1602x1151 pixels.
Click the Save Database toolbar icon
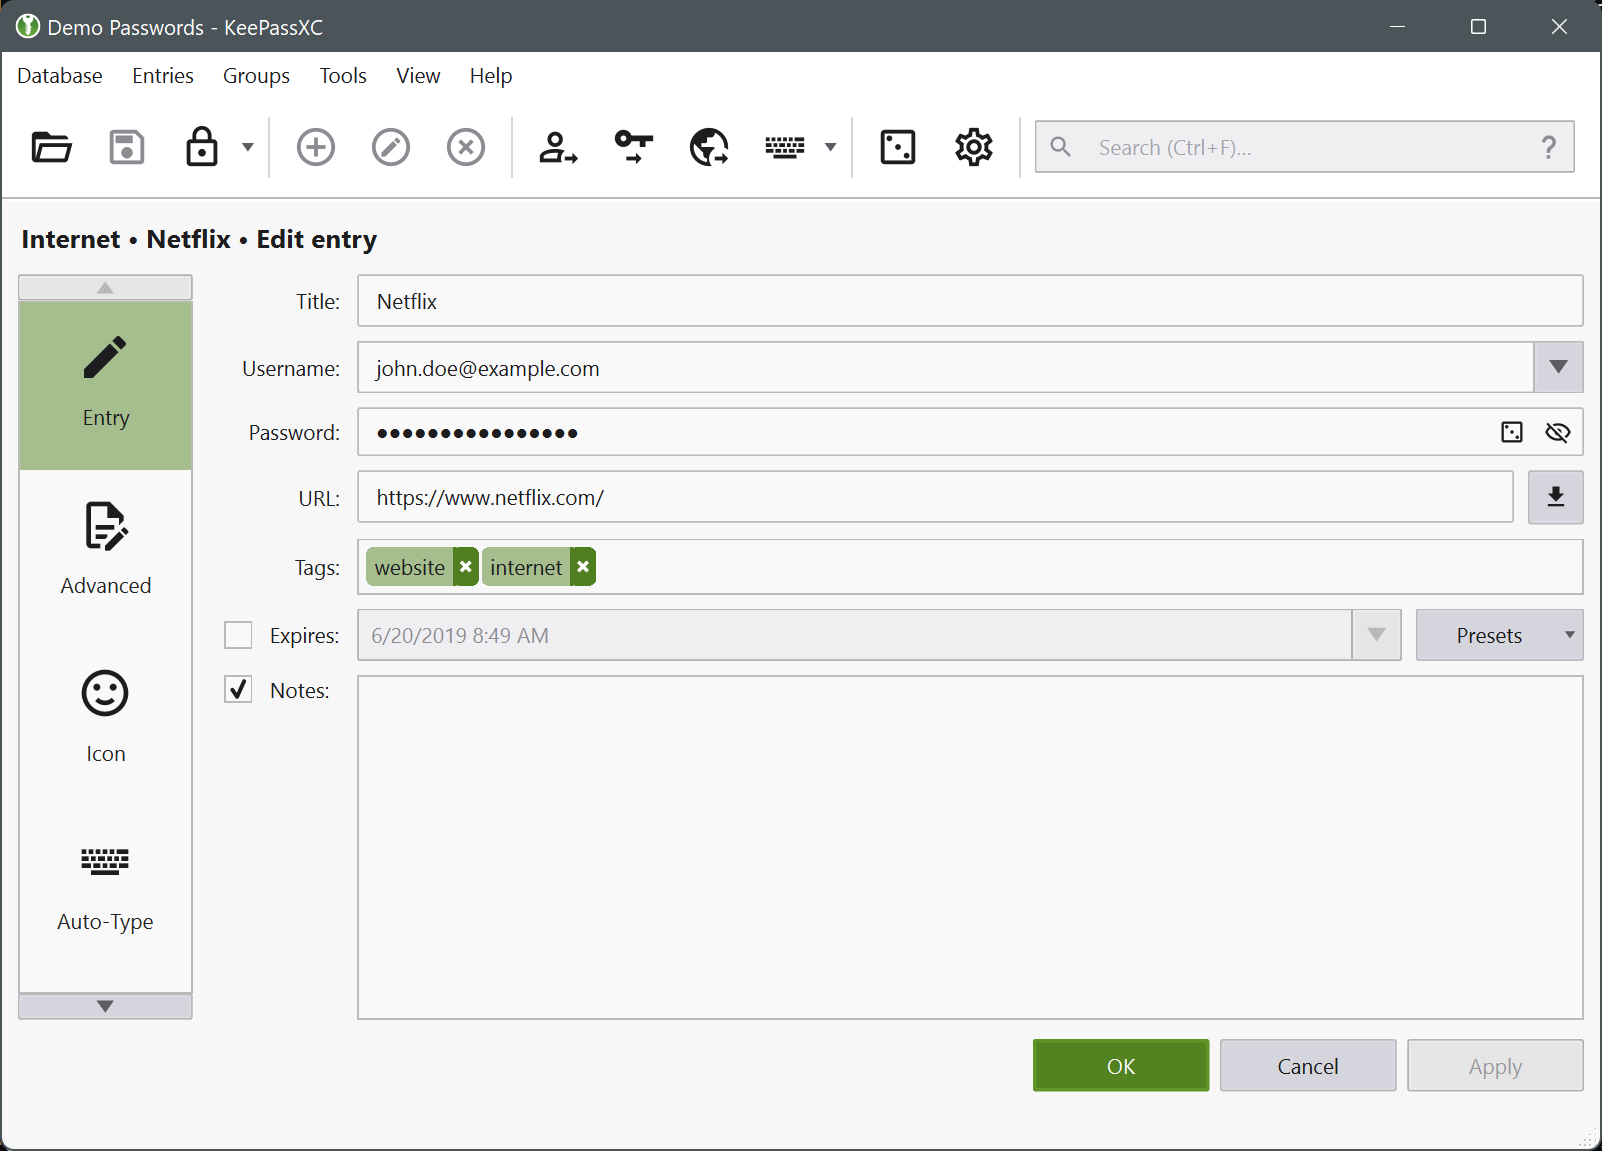(127, 148)
